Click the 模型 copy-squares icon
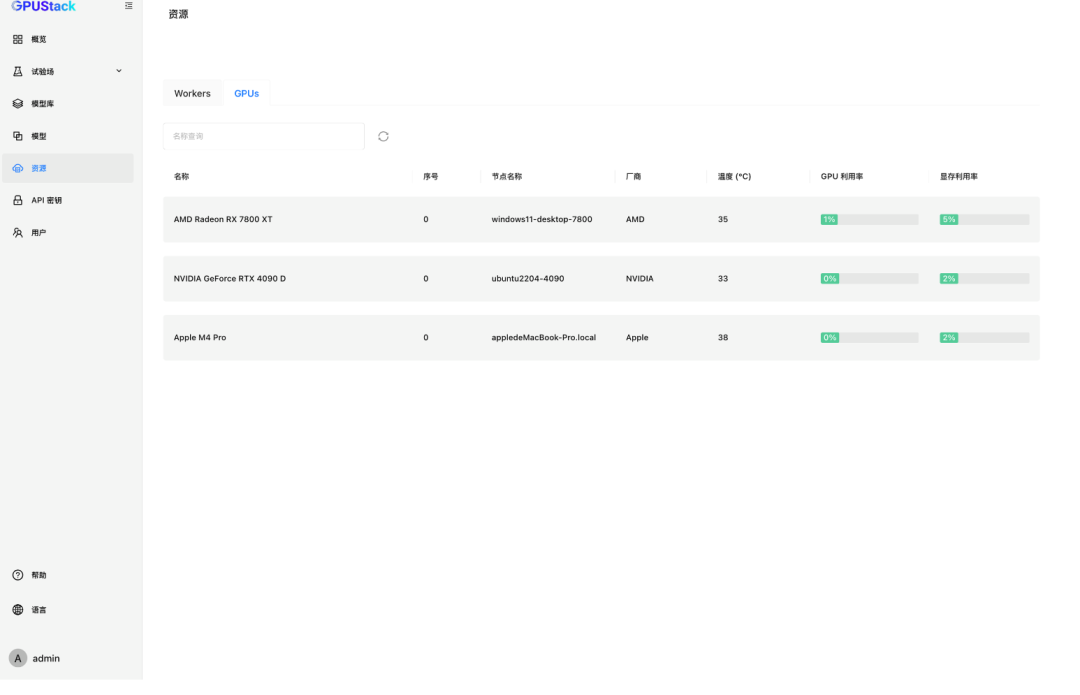Viewport: 1080px width, 695px height. click(x=18, y=136)
